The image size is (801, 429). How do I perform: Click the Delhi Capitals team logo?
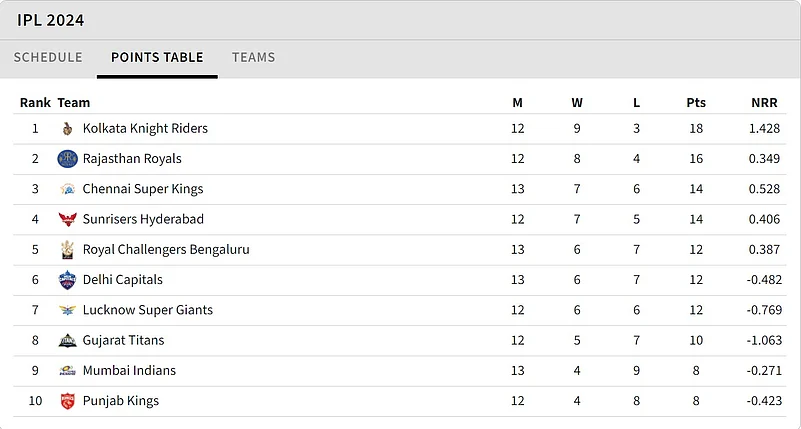click(67, 280)
